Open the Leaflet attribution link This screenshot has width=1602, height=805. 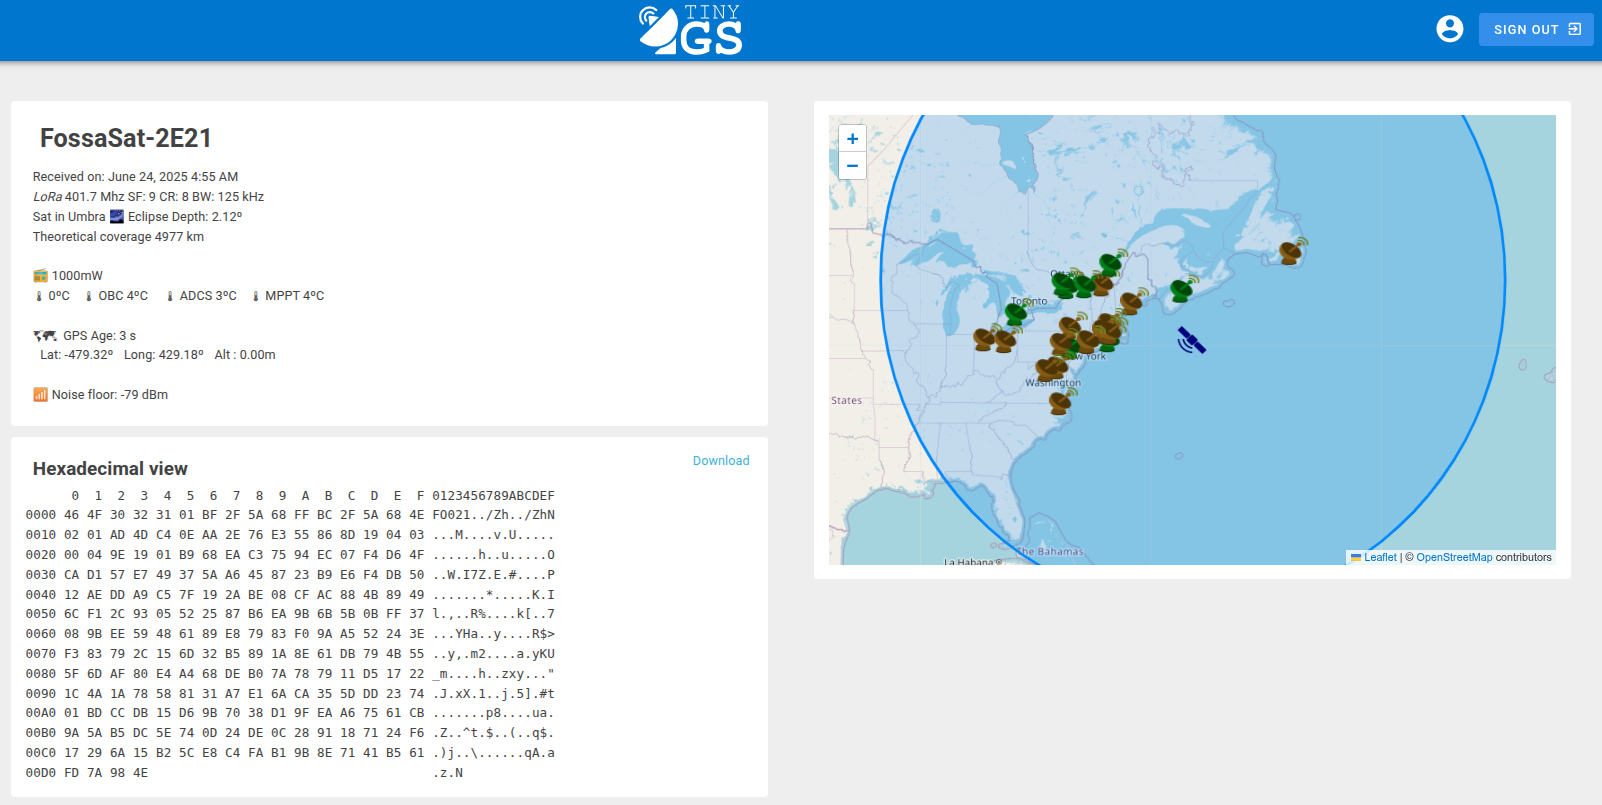coord(1380,558)
